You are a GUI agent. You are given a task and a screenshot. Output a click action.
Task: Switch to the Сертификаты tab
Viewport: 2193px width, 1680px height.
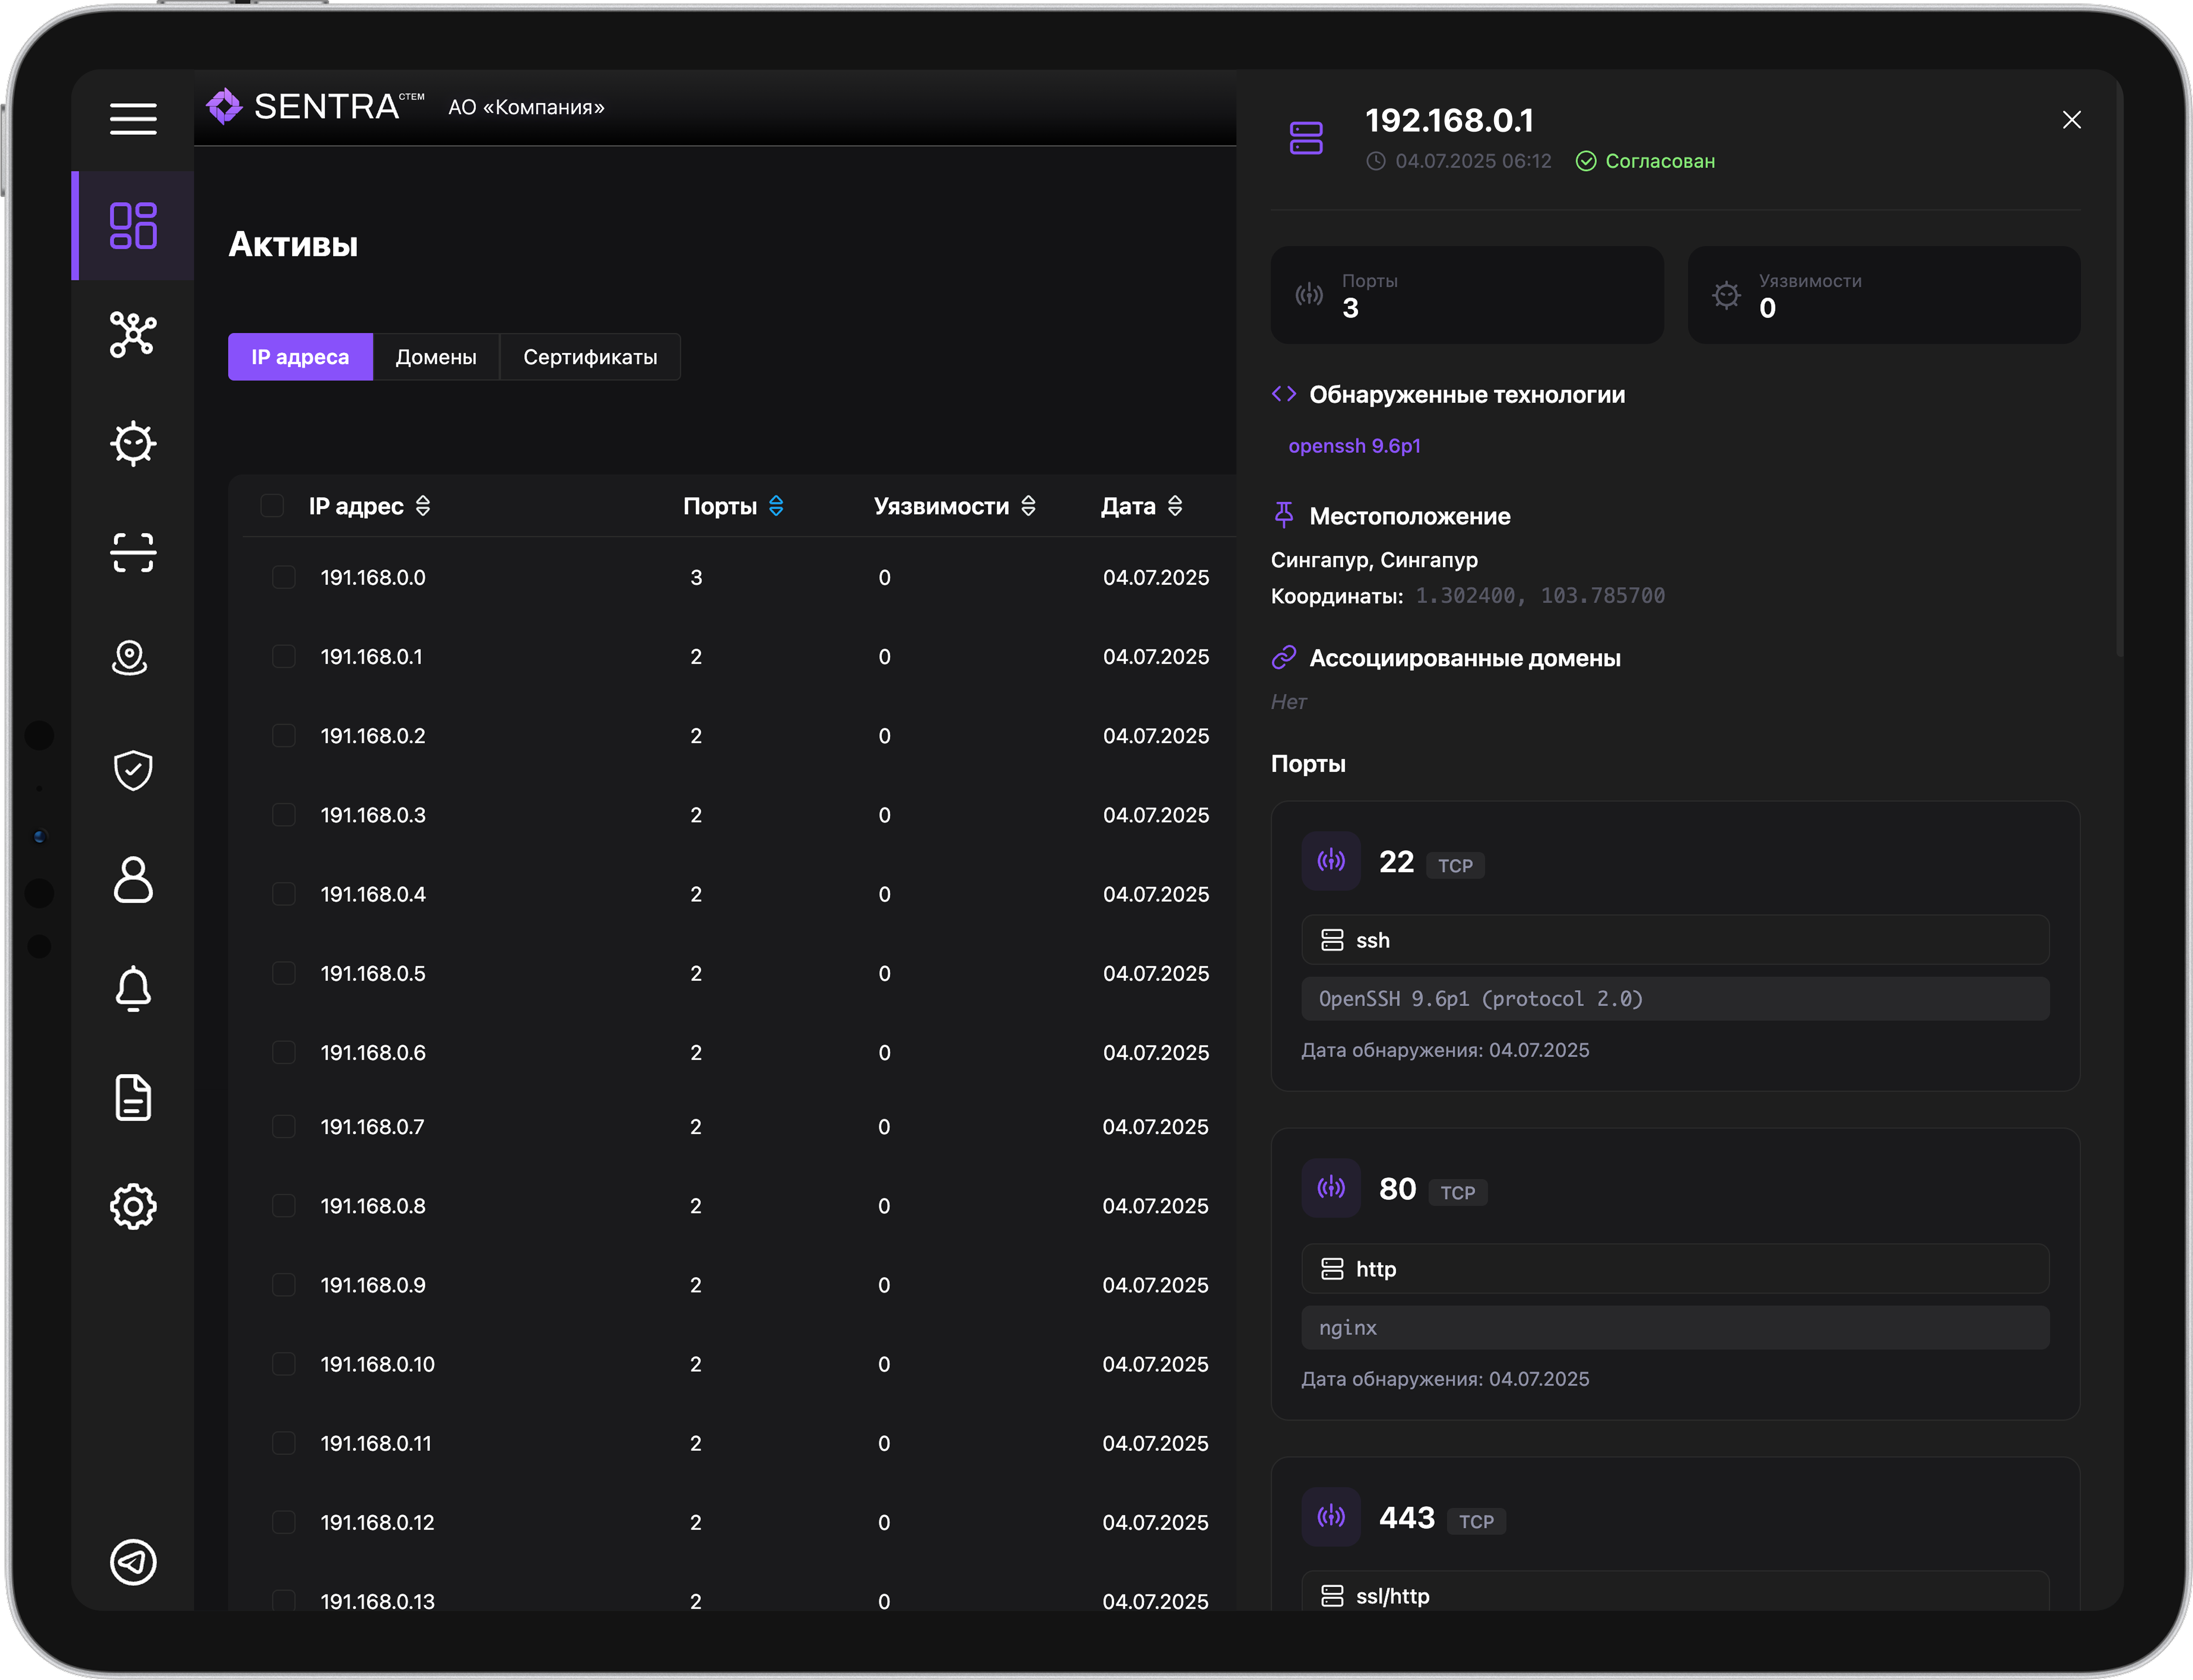coord(590,357)
